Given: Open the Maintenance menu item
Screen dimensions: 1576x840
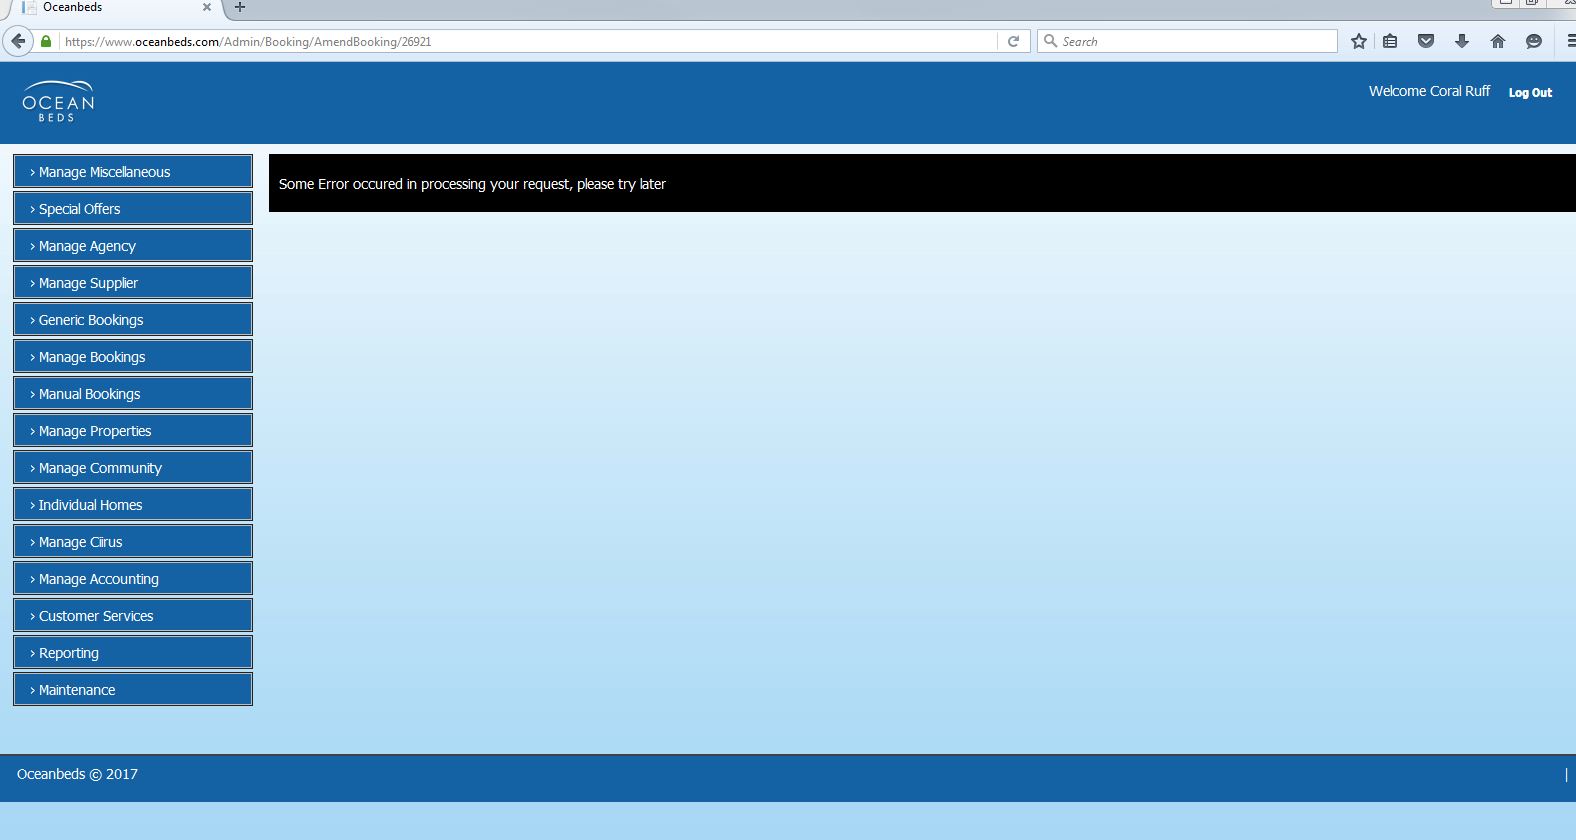Looking at the screenshot, I should pos(133,689).
